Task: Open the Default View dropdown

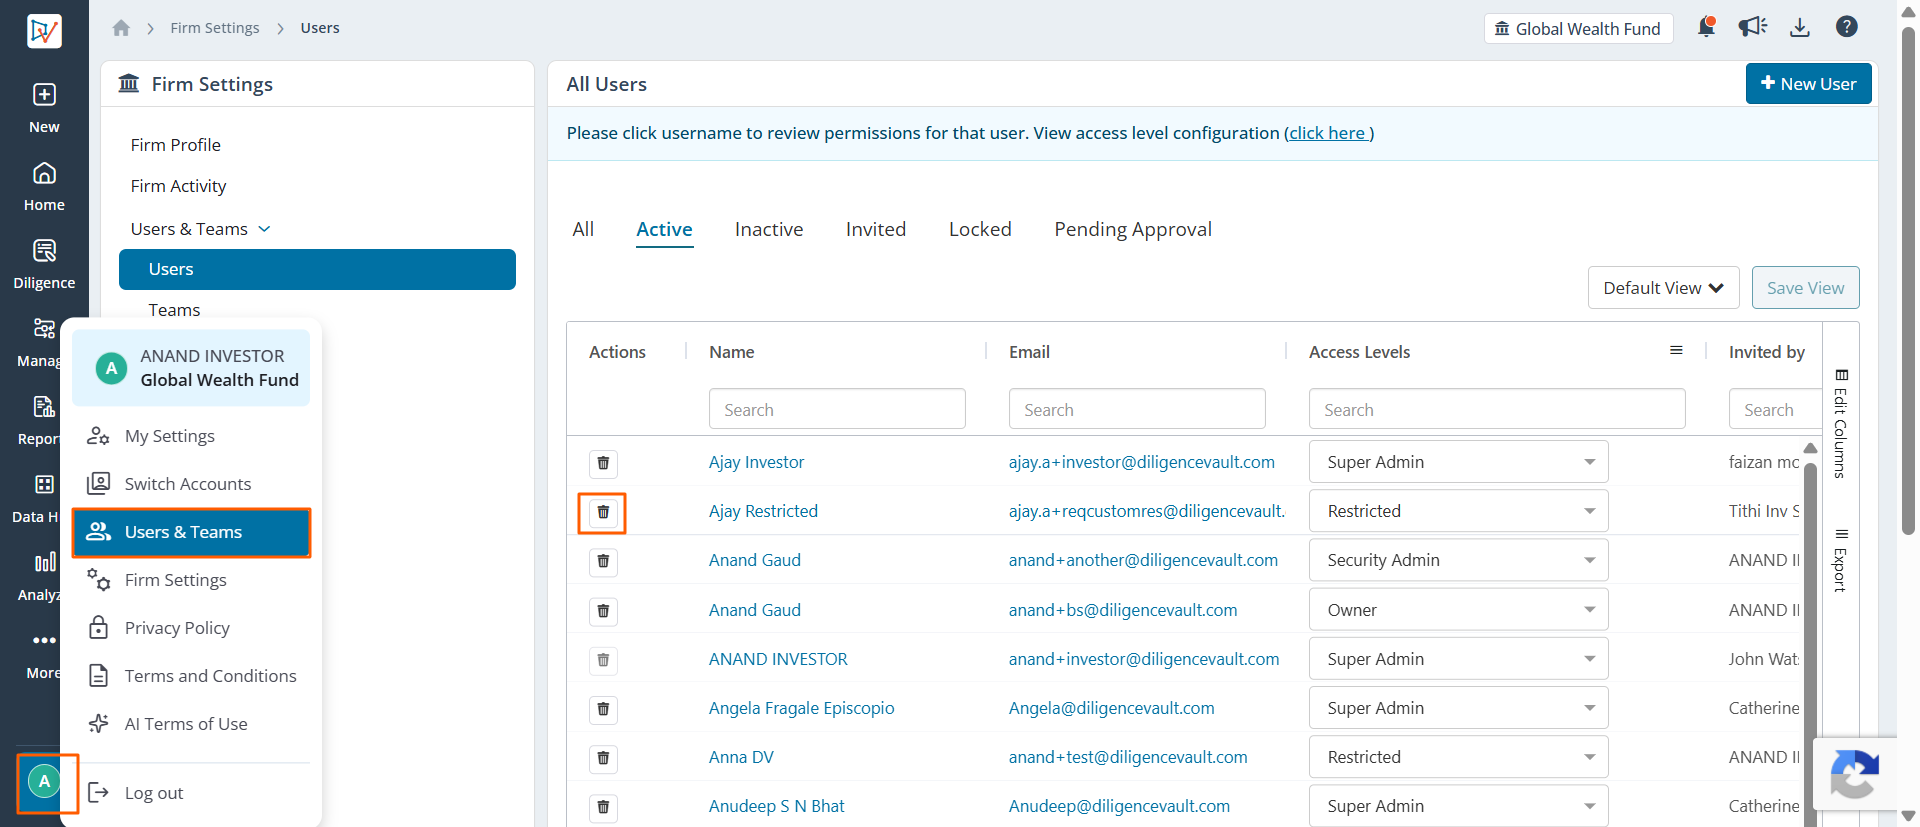Action: [1663, 288]
